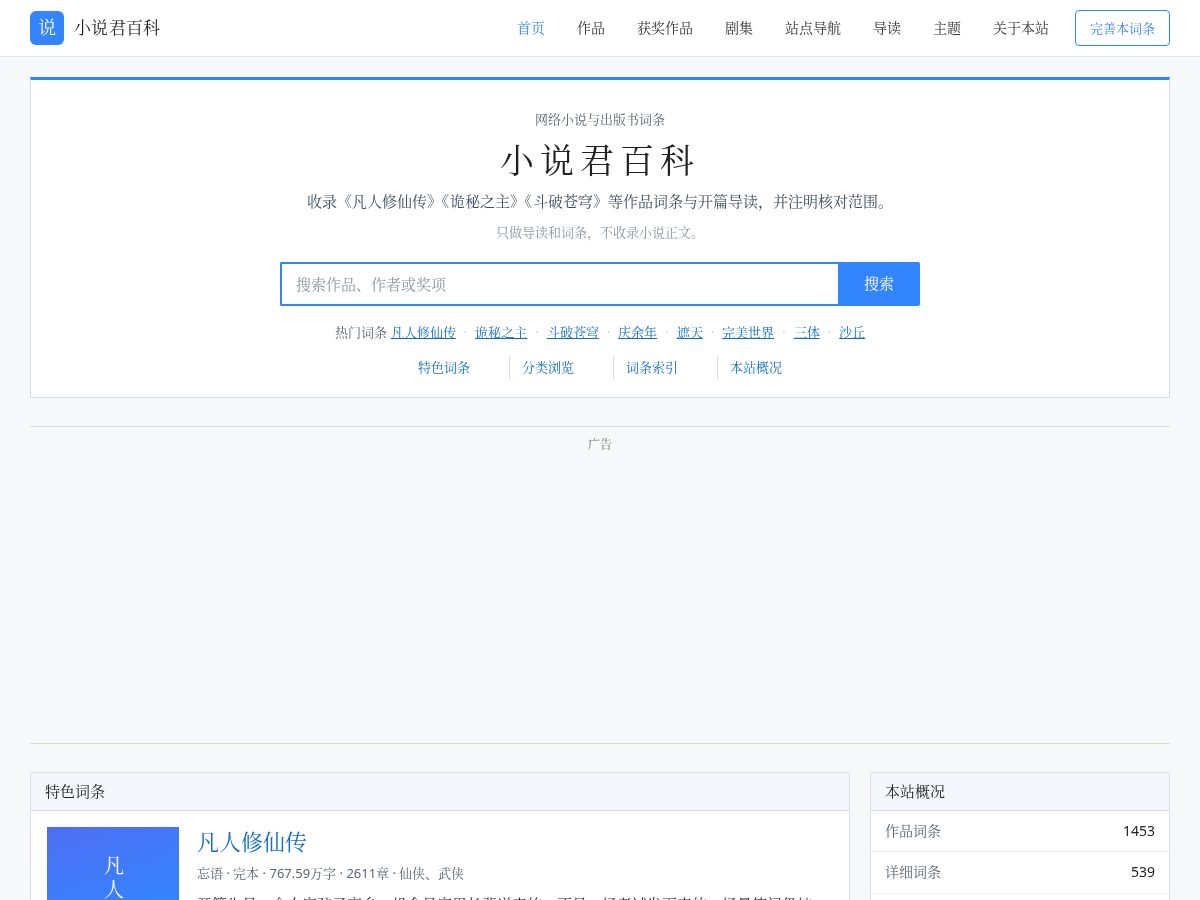Click the 特色词条 panel header
The image size is (1200, 900).
[440, 792]
